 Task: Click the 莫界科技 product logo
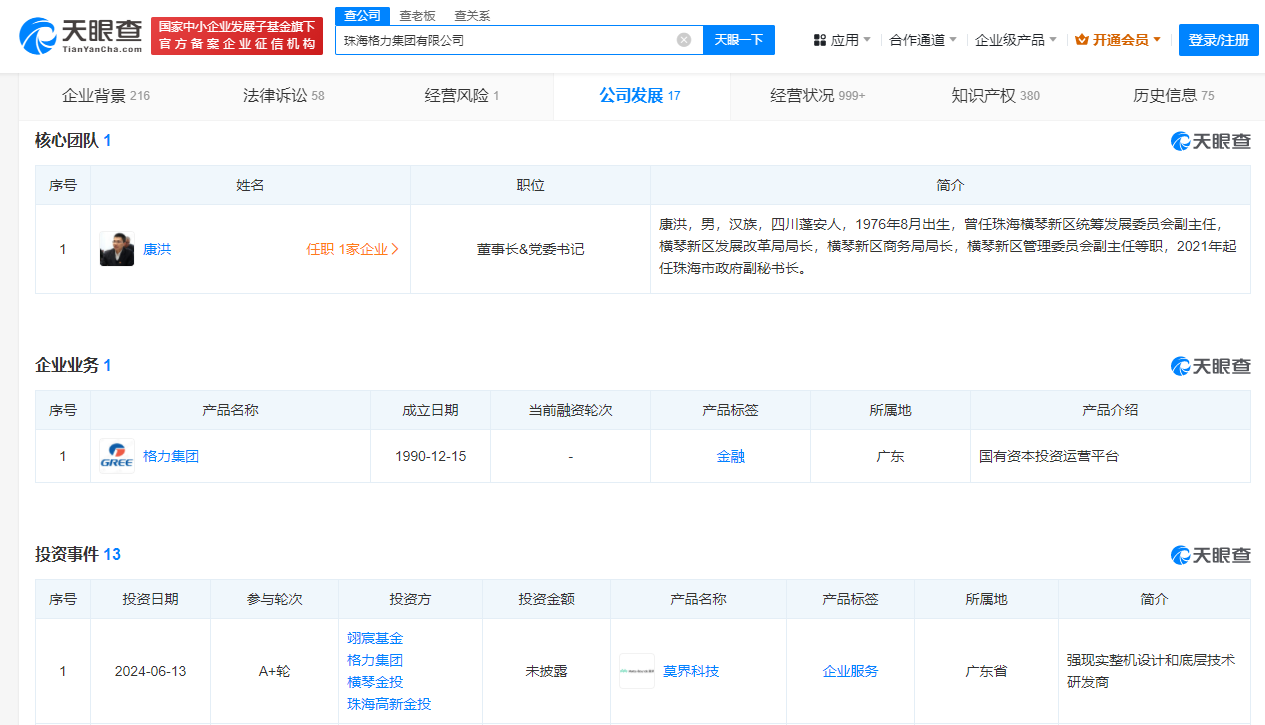pos(636,671)
